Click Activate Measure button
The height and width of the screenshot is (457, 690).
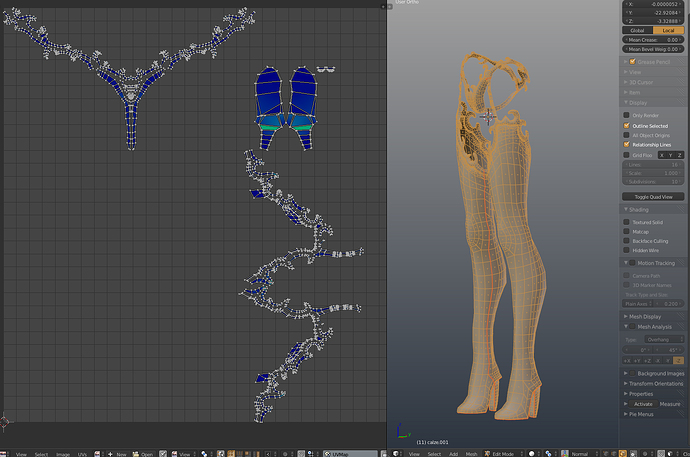643,404
